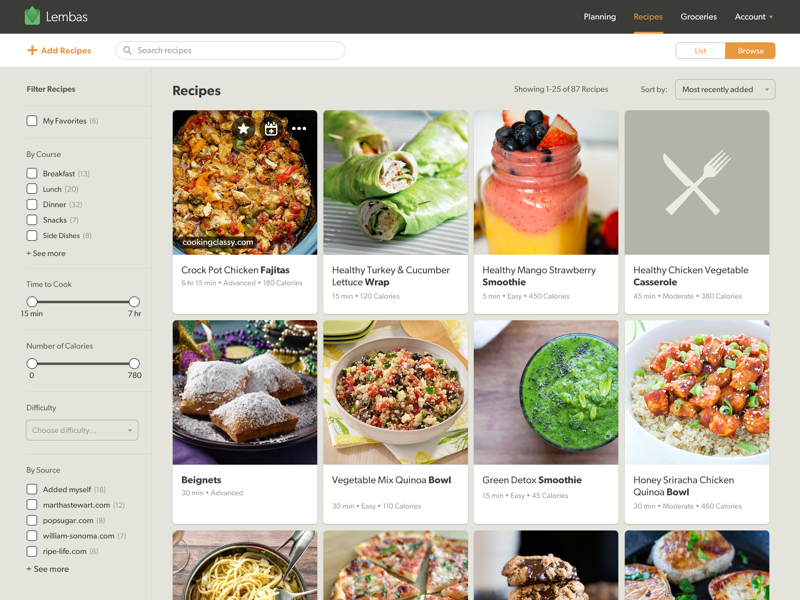Check the Side Dishes course filter
The width and height of the screenshot is (800, 600).
click(32, 235)
